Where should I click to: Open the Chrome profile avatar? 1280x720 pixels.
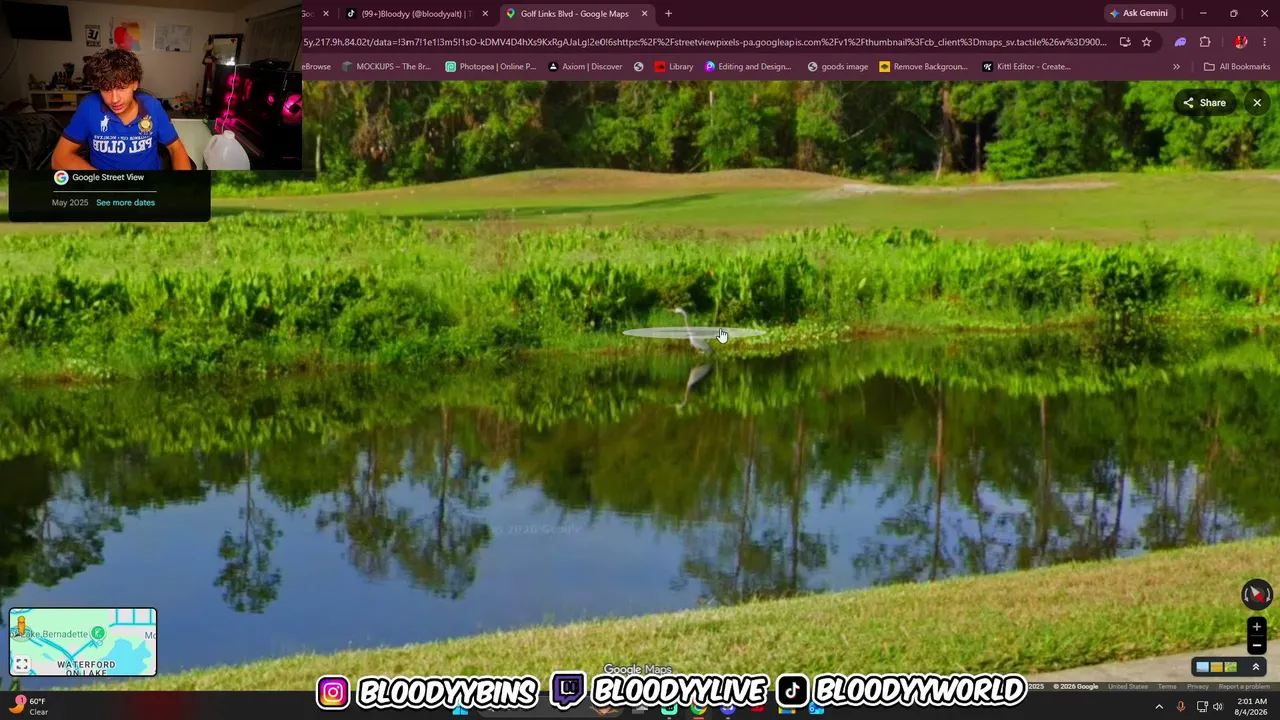pyautogui.click(x=1241, y=42)
